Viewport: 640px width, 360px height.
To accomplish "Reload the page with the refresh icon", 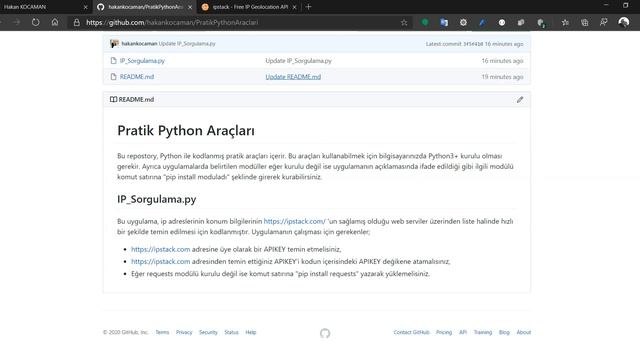I will 36,22.
